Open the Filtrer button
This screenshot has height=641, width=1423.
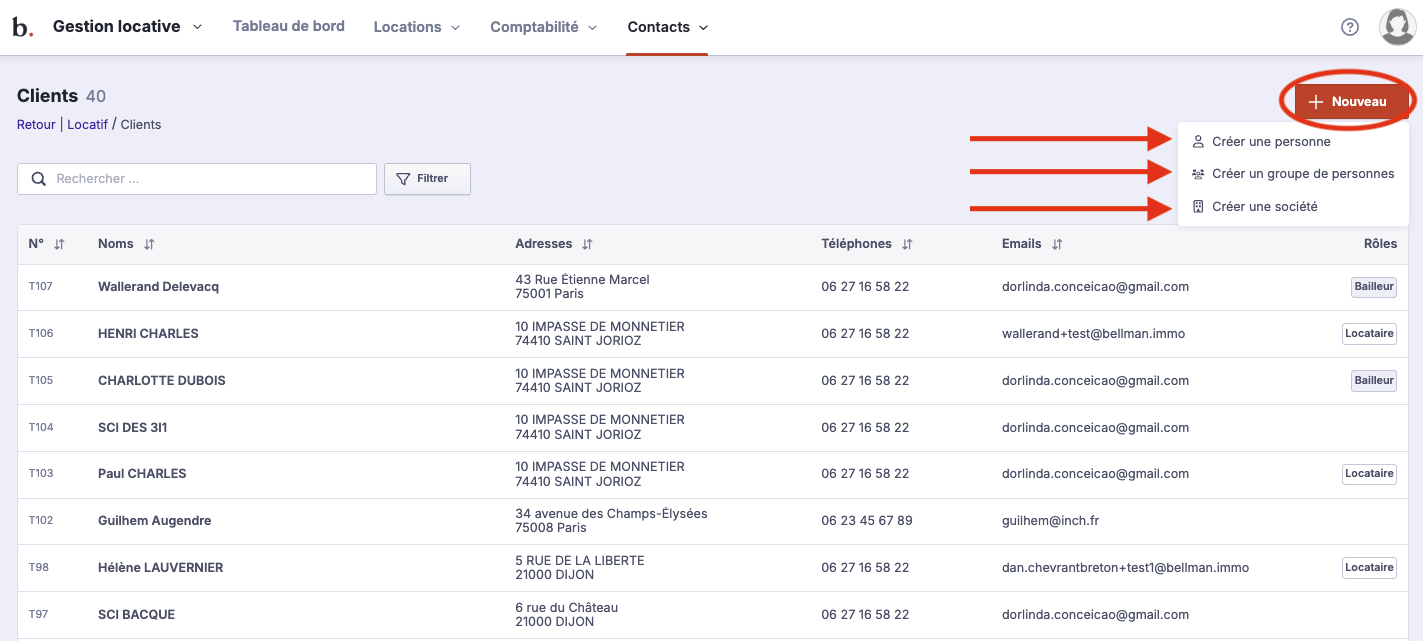click(427, 179)
